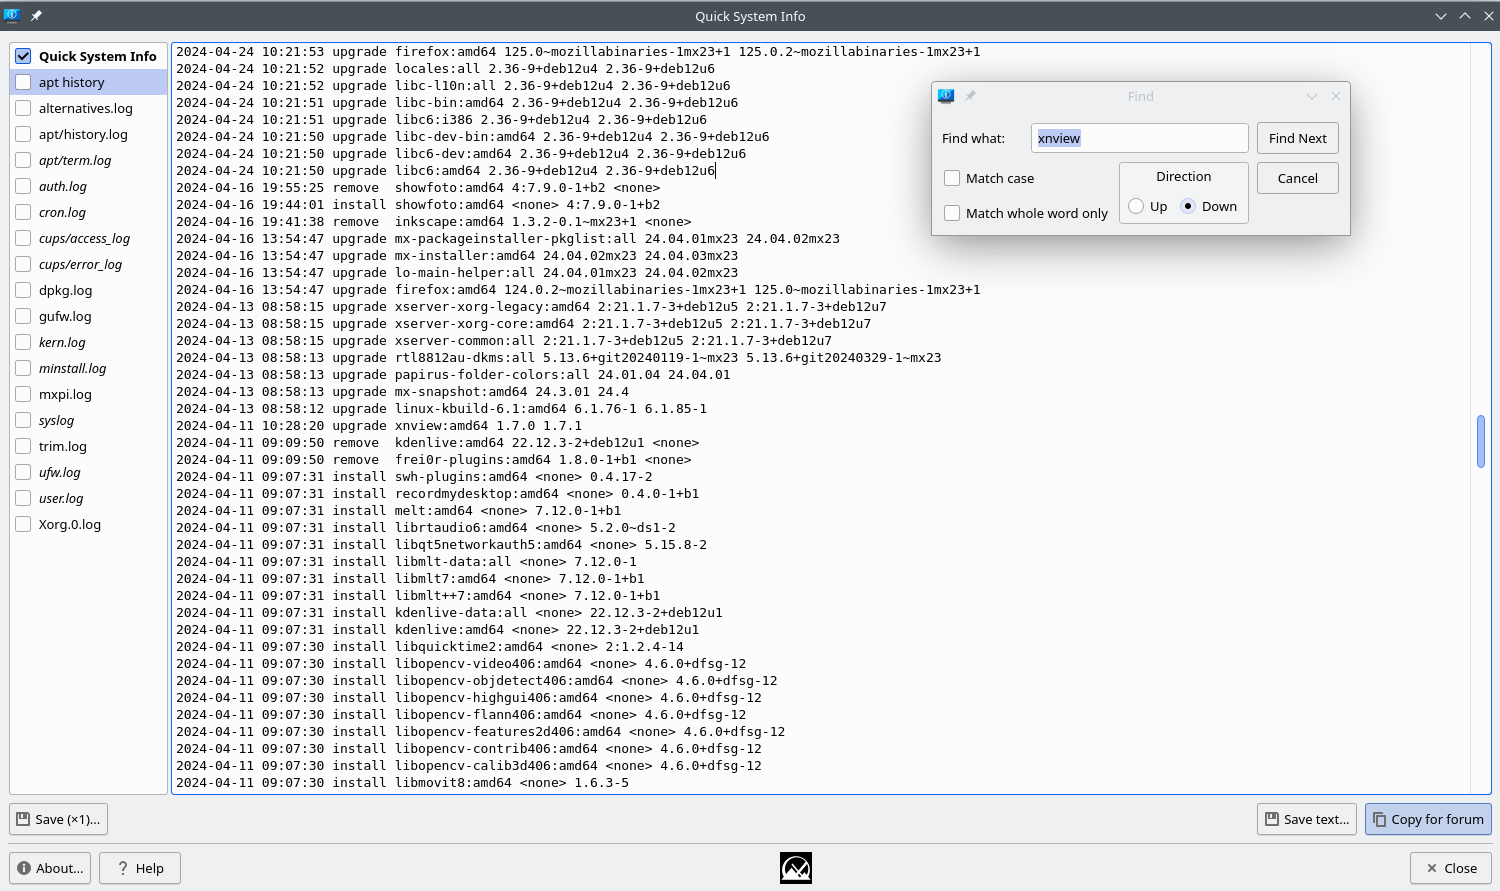
Task: Click the Find what text field
Action: [1140, 138]
